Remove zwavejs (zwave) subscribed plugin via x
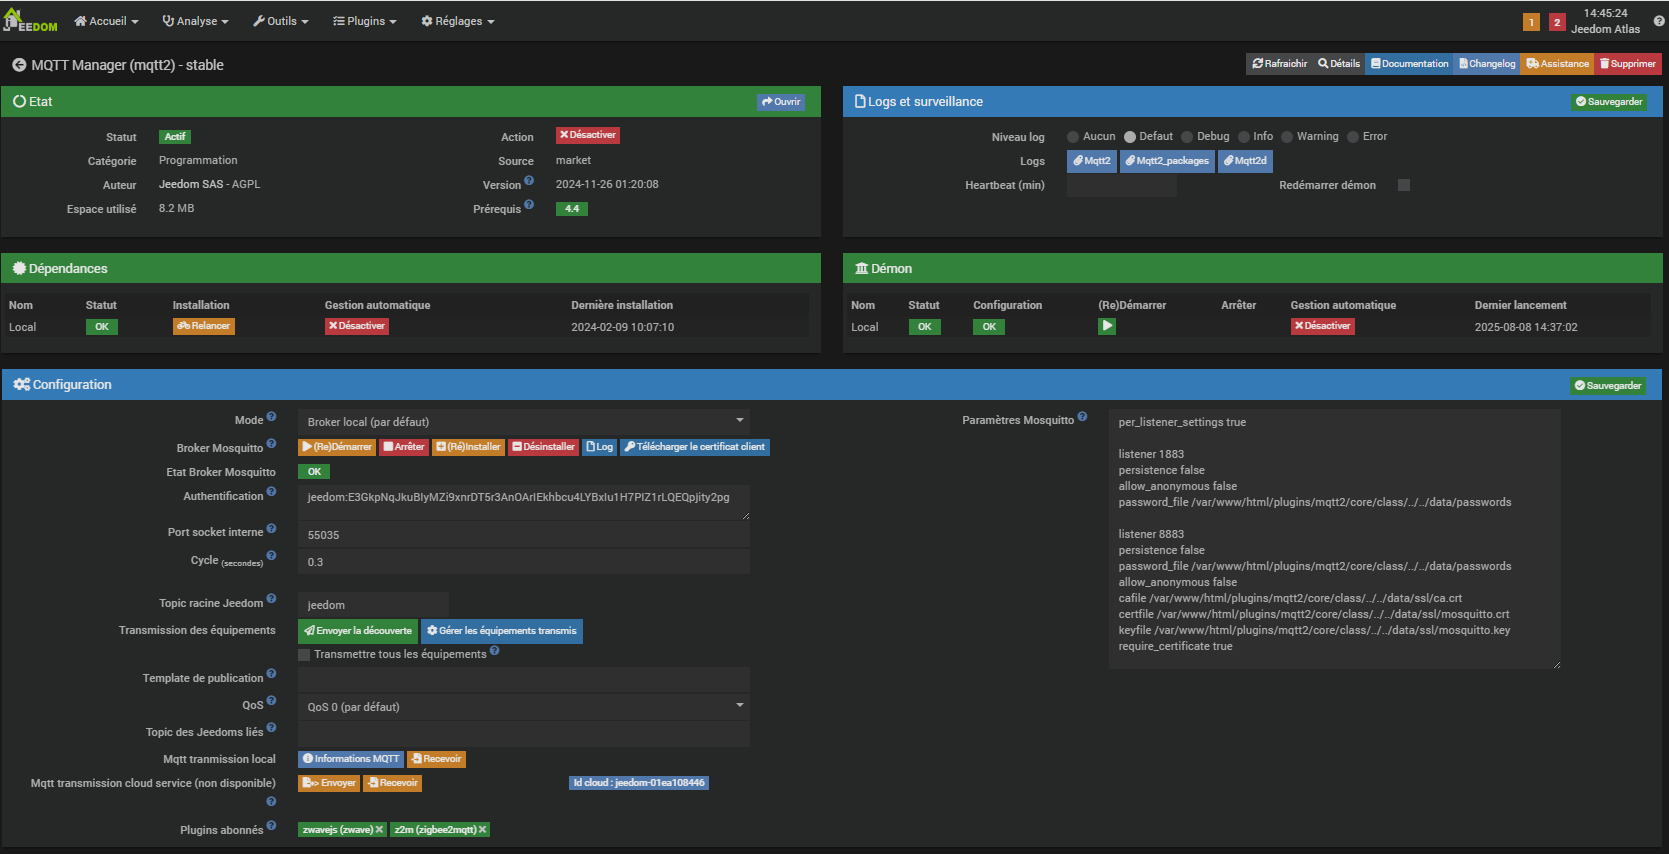Viewport: 1669px width, 854px height. pyautogui.click(x=379, y=830)
